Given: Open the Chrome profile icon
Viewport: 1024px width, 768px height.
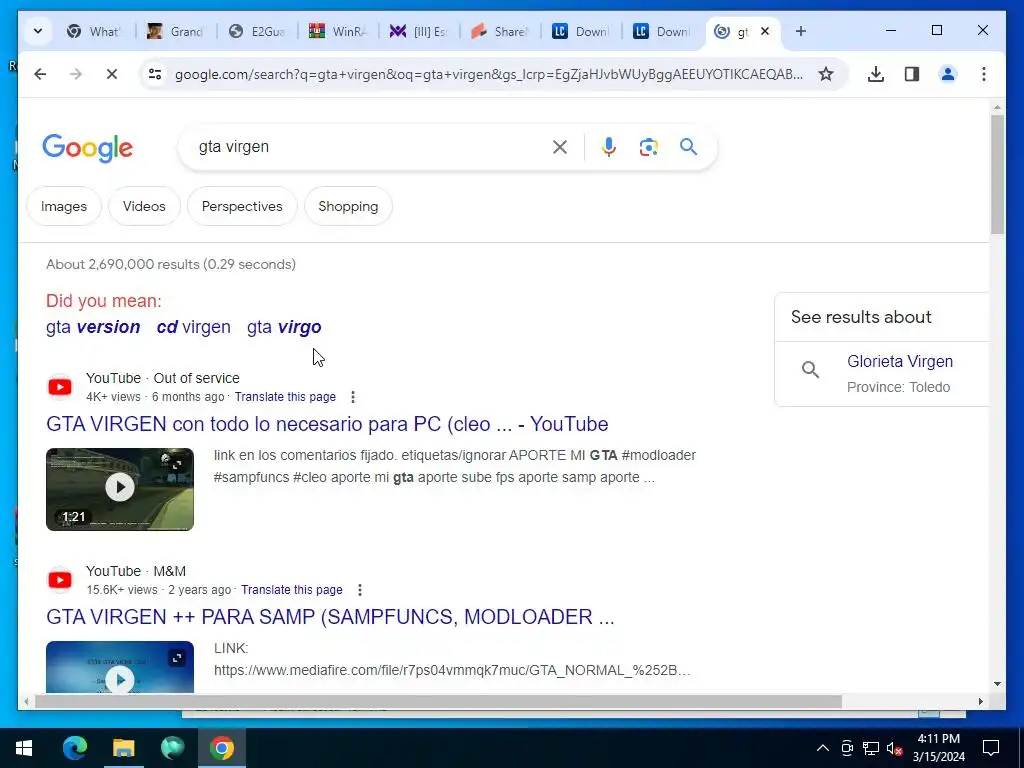Looking at the screenshot, I should (948, 74).
